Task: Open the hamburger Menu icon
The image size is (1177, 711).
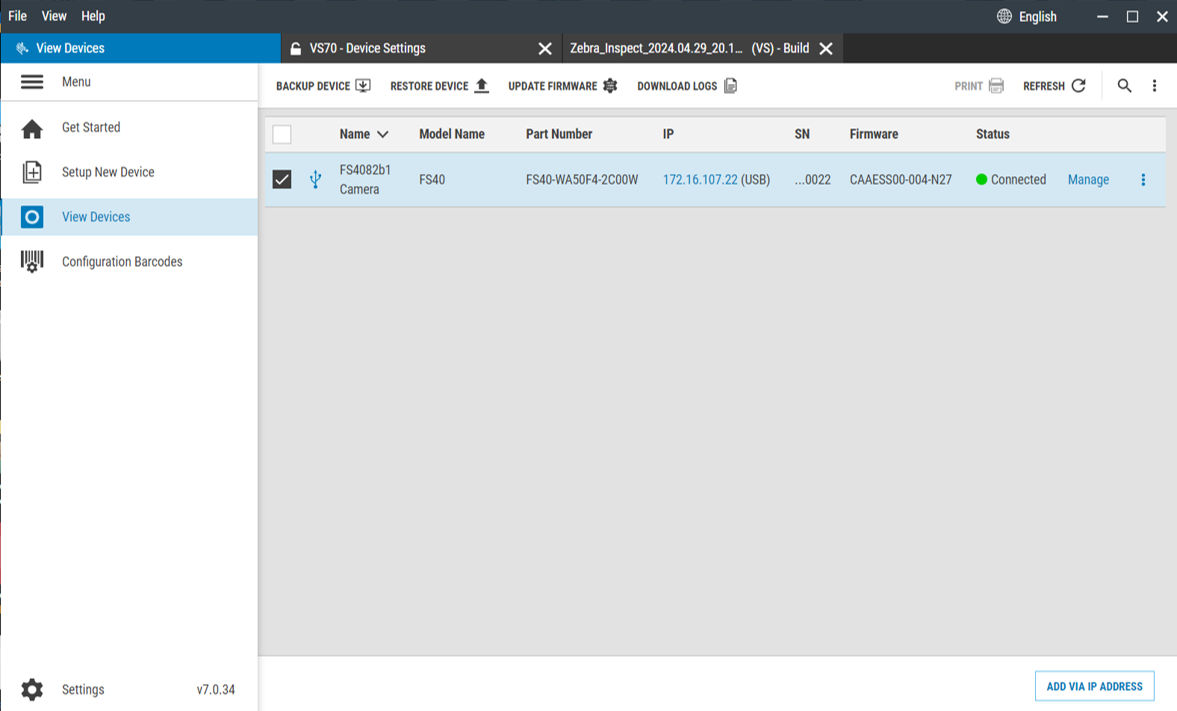Action: tap(32, 82)
